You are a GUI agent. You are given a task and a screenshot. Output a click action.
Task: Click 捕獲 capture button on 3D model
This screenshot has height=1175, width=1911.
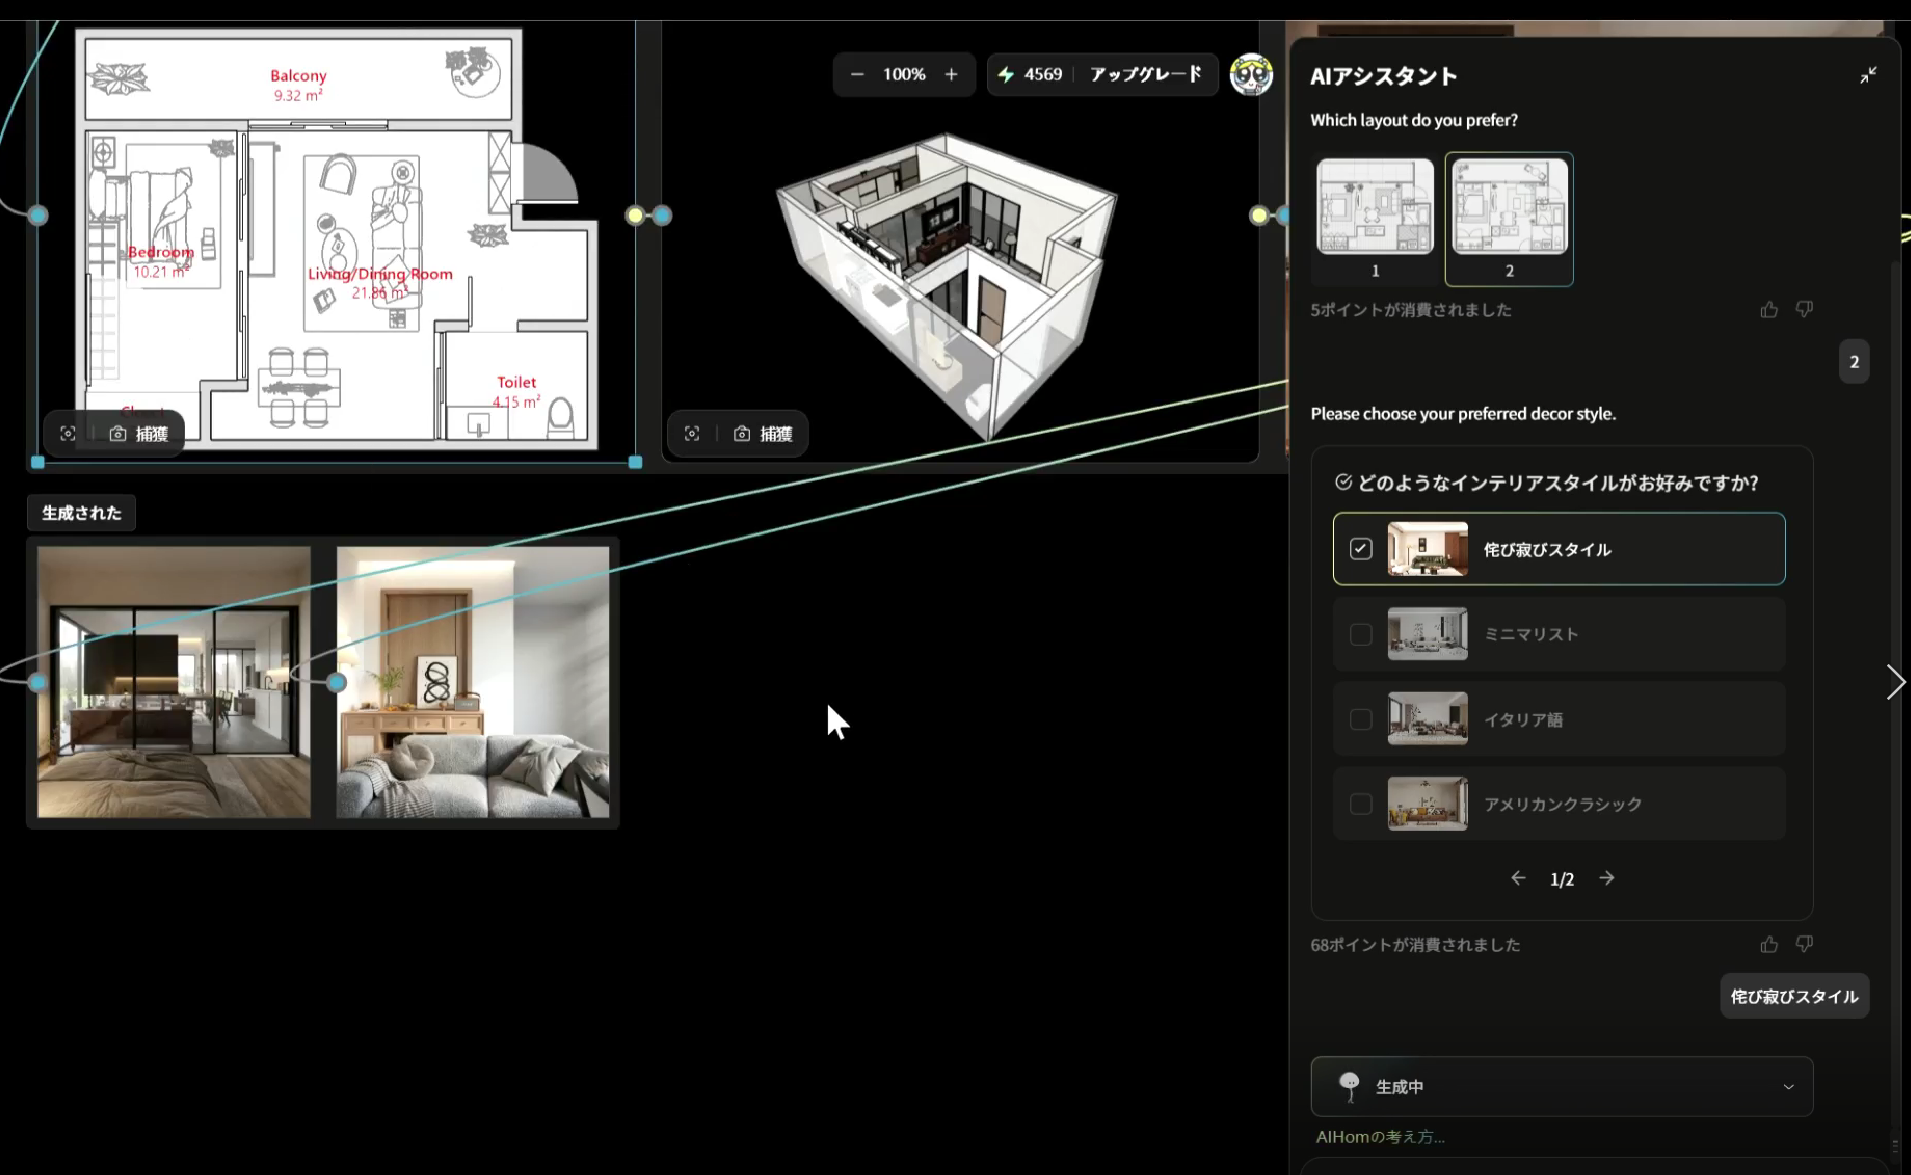763,433
